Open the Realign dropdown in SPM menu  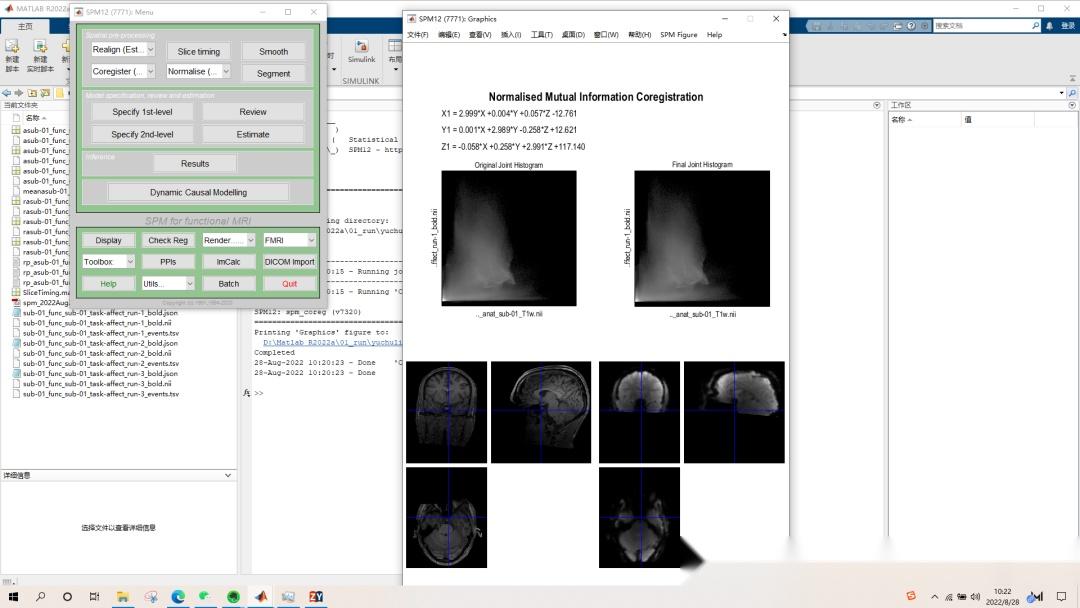(x=123, y=50)
